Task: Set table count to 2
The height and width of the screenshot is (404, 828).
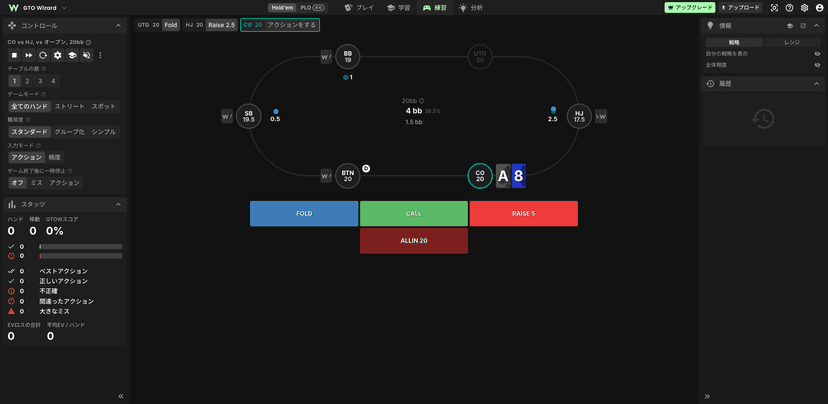Action: click(x=27, y=81)
